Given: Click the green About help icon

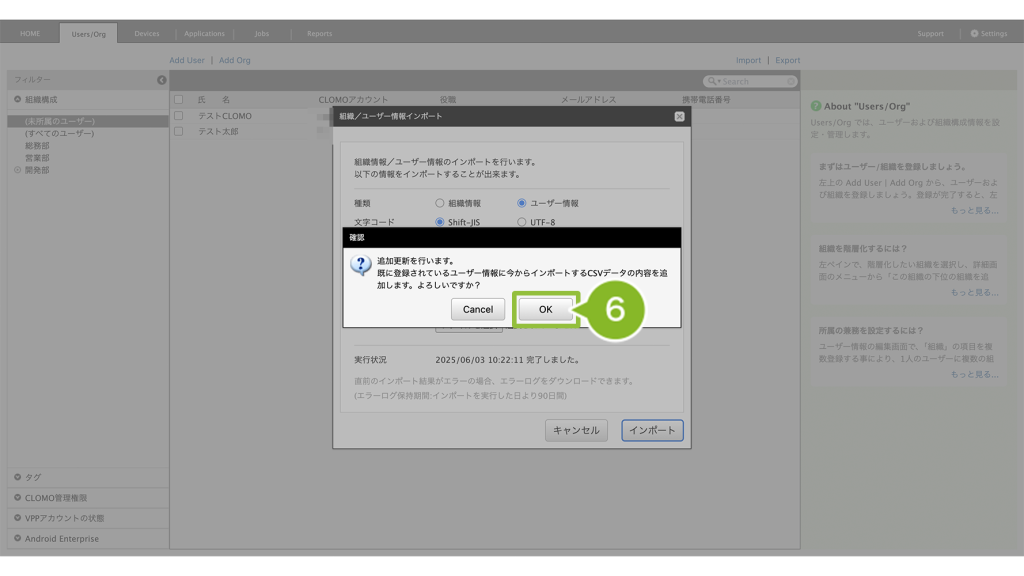Looking at the screenshot, I should [816, 106].
